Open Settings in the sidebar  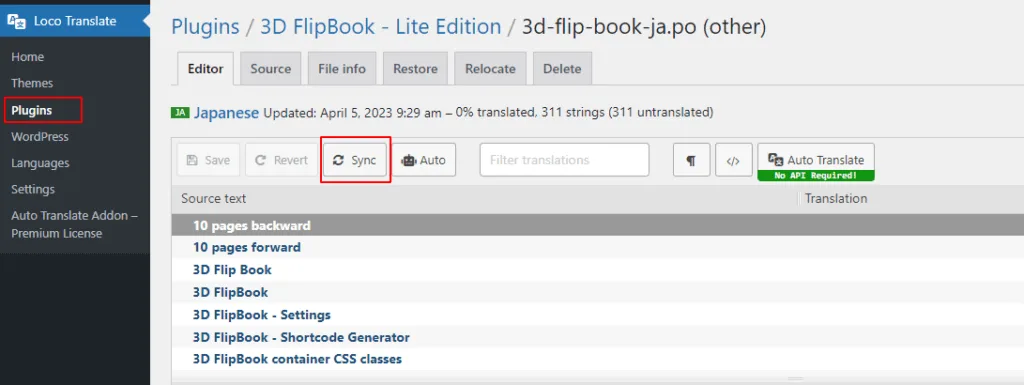(33, 189)
